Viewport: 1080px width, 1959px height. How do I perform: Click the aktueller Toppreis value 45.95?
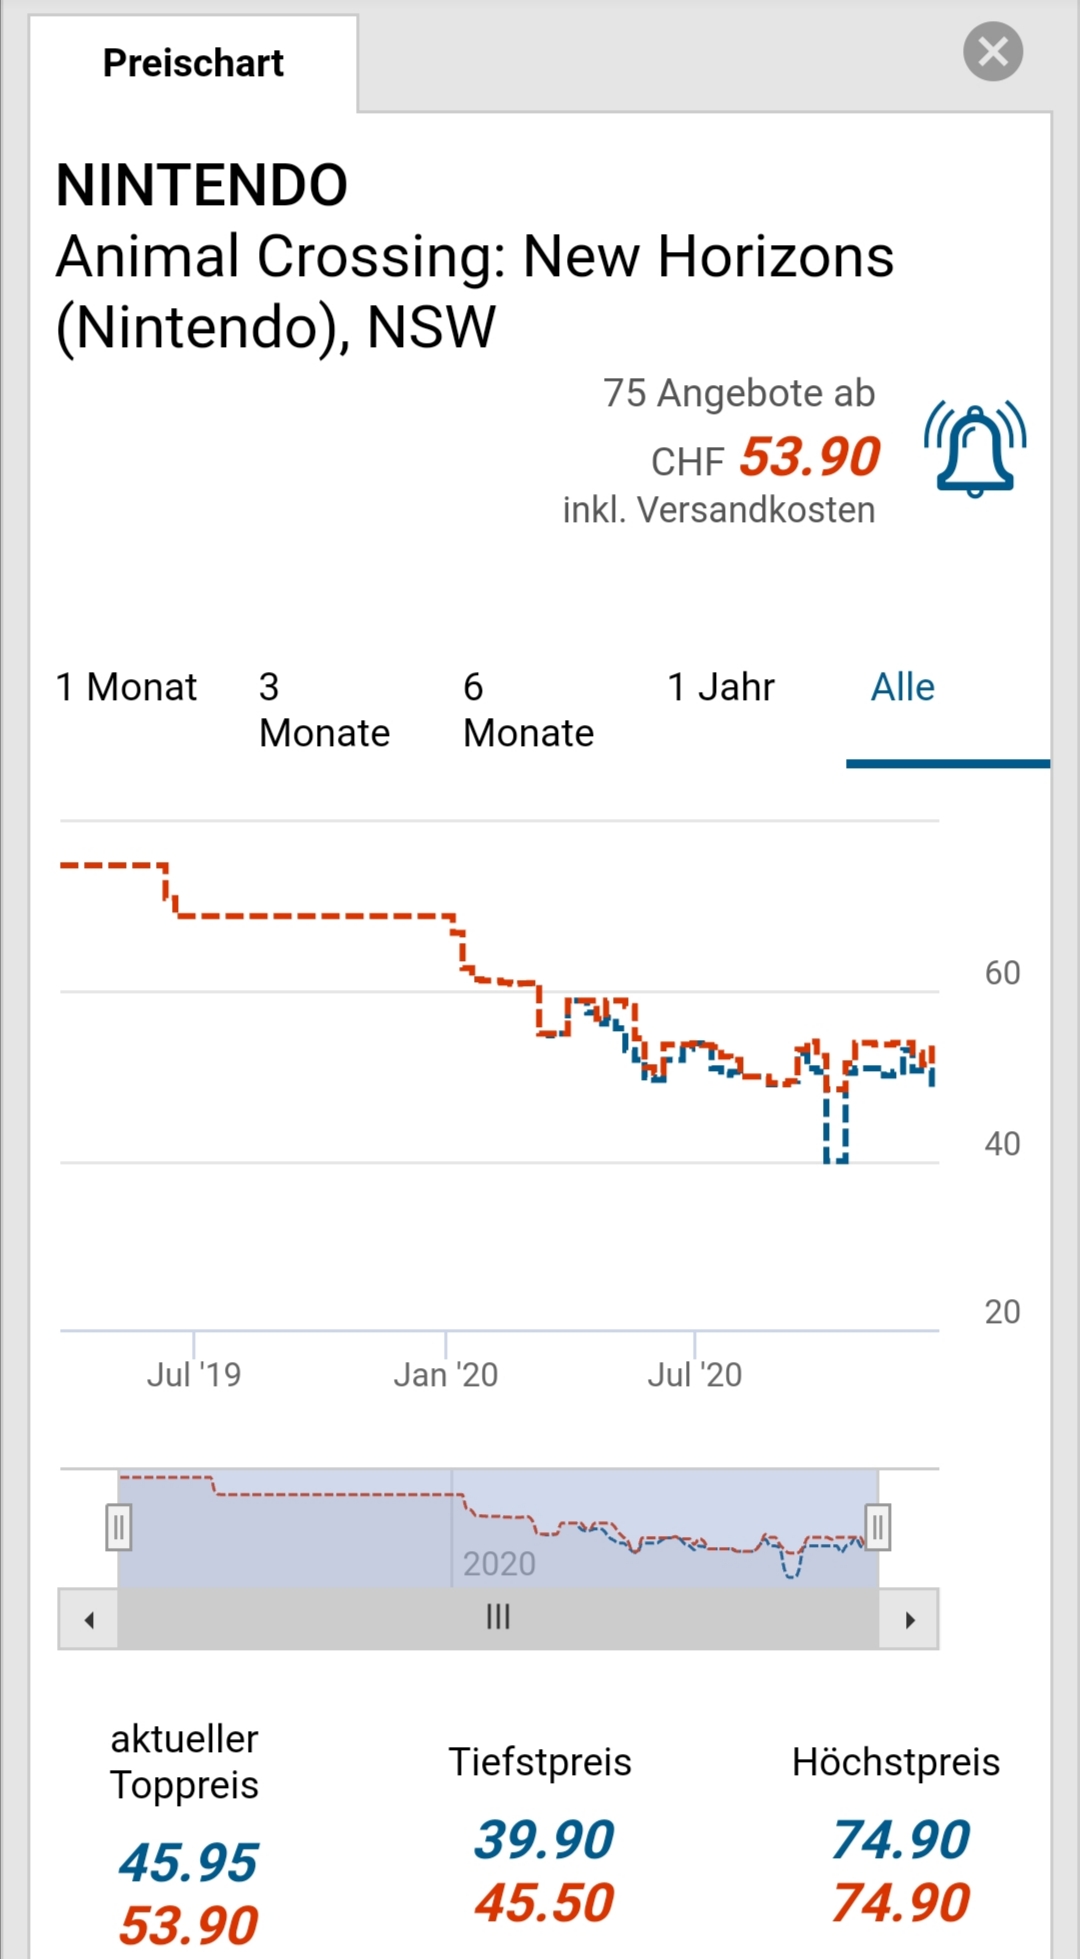click(x=188, y=1862)
